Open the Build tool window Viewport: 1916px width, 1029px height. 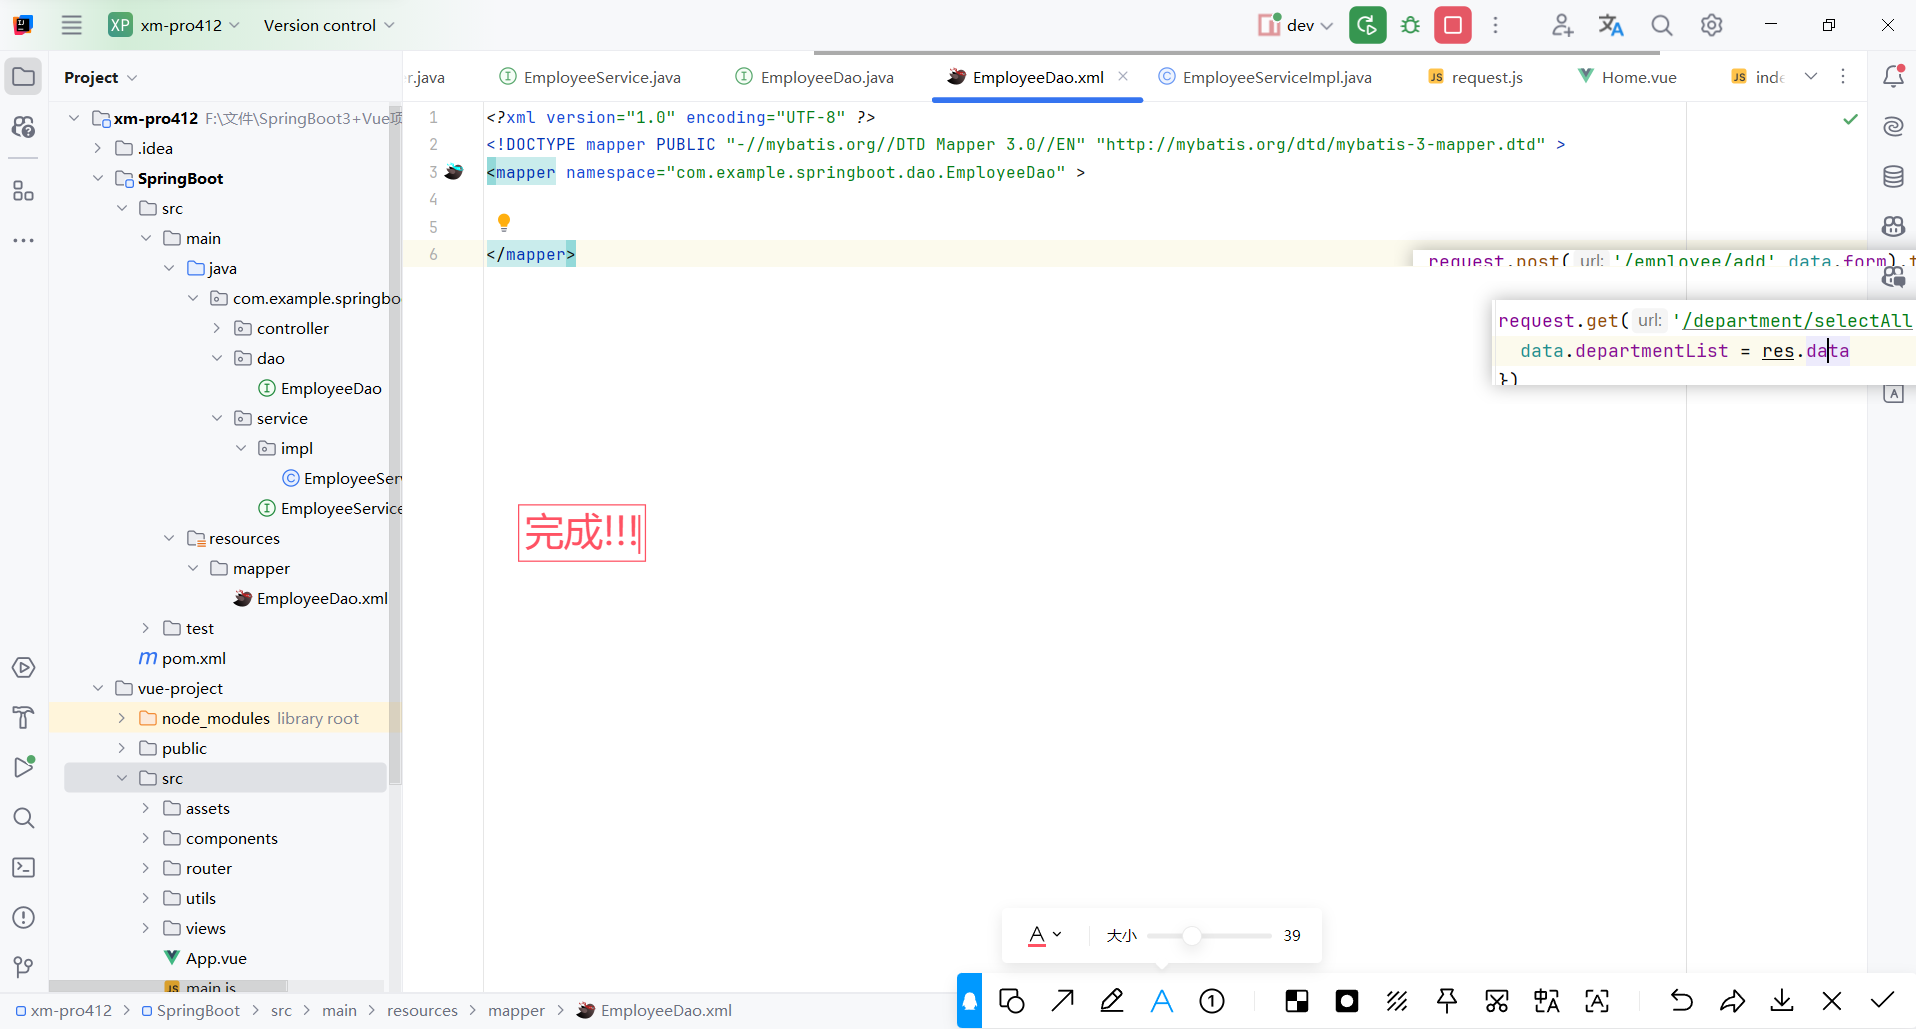(24, 718)
